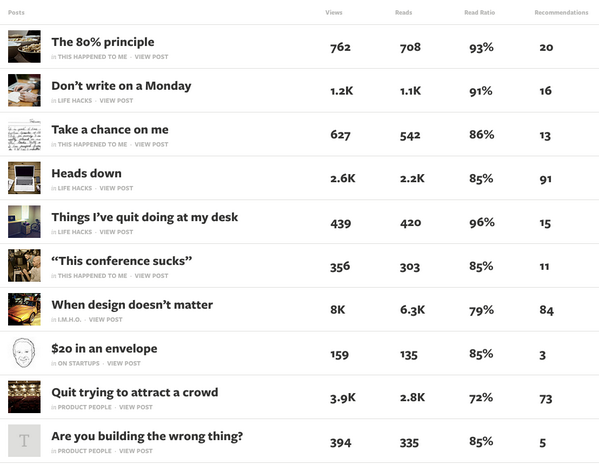Image resolution: width=599 pixels, height=465 pixels.
Task: Open the laptop thumbnail for Heads down
Action: [x=24, y=178]
